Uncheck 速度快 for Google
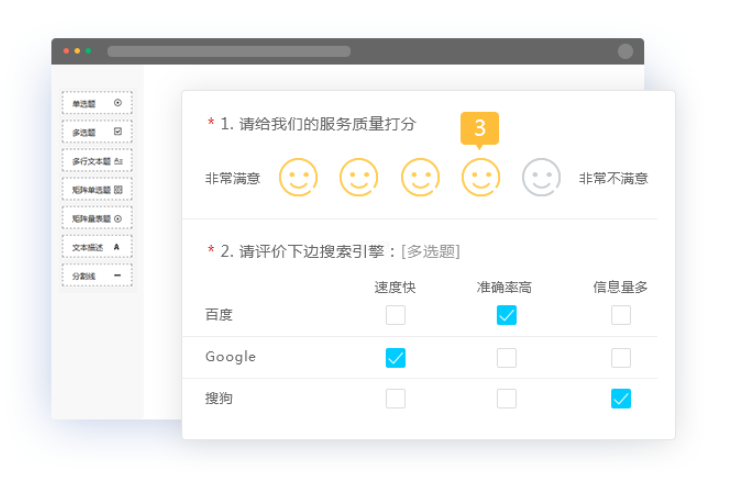The width and height of the screenshot is (738, 484). pyautogui.click(x=396, y=357)
